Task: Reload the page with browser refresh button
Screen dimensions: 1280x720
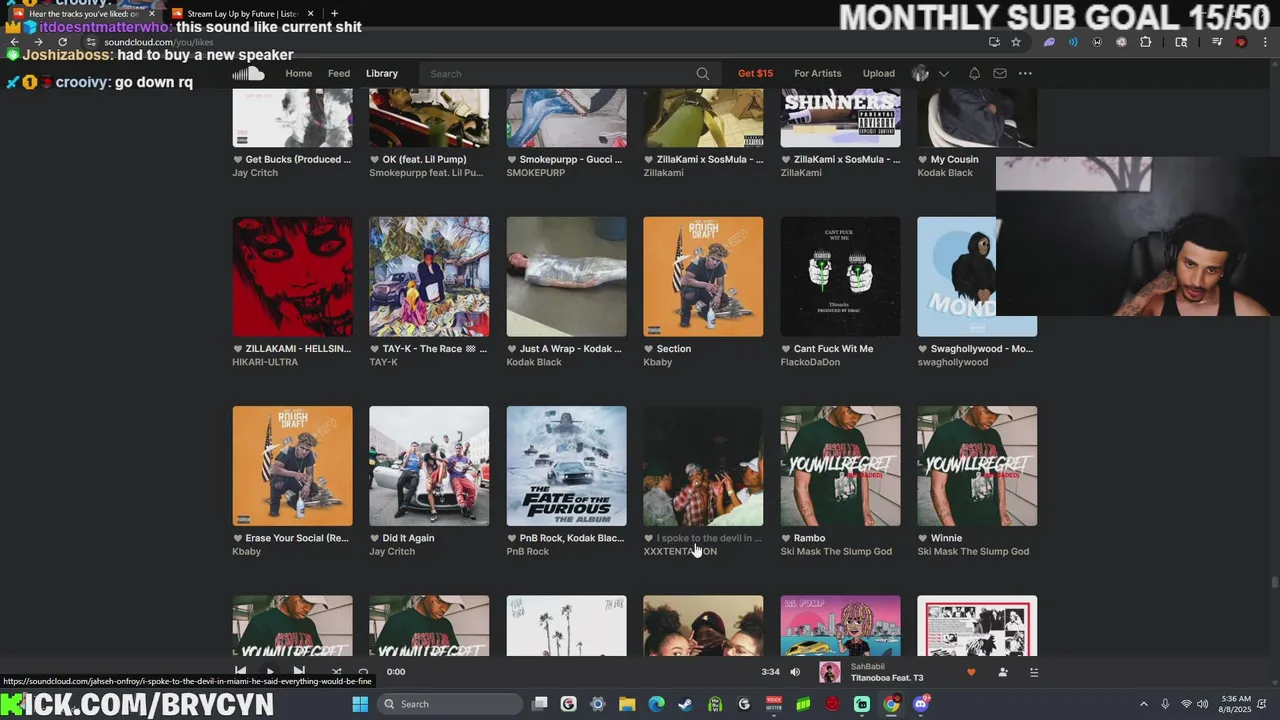Action: [62, 42]
